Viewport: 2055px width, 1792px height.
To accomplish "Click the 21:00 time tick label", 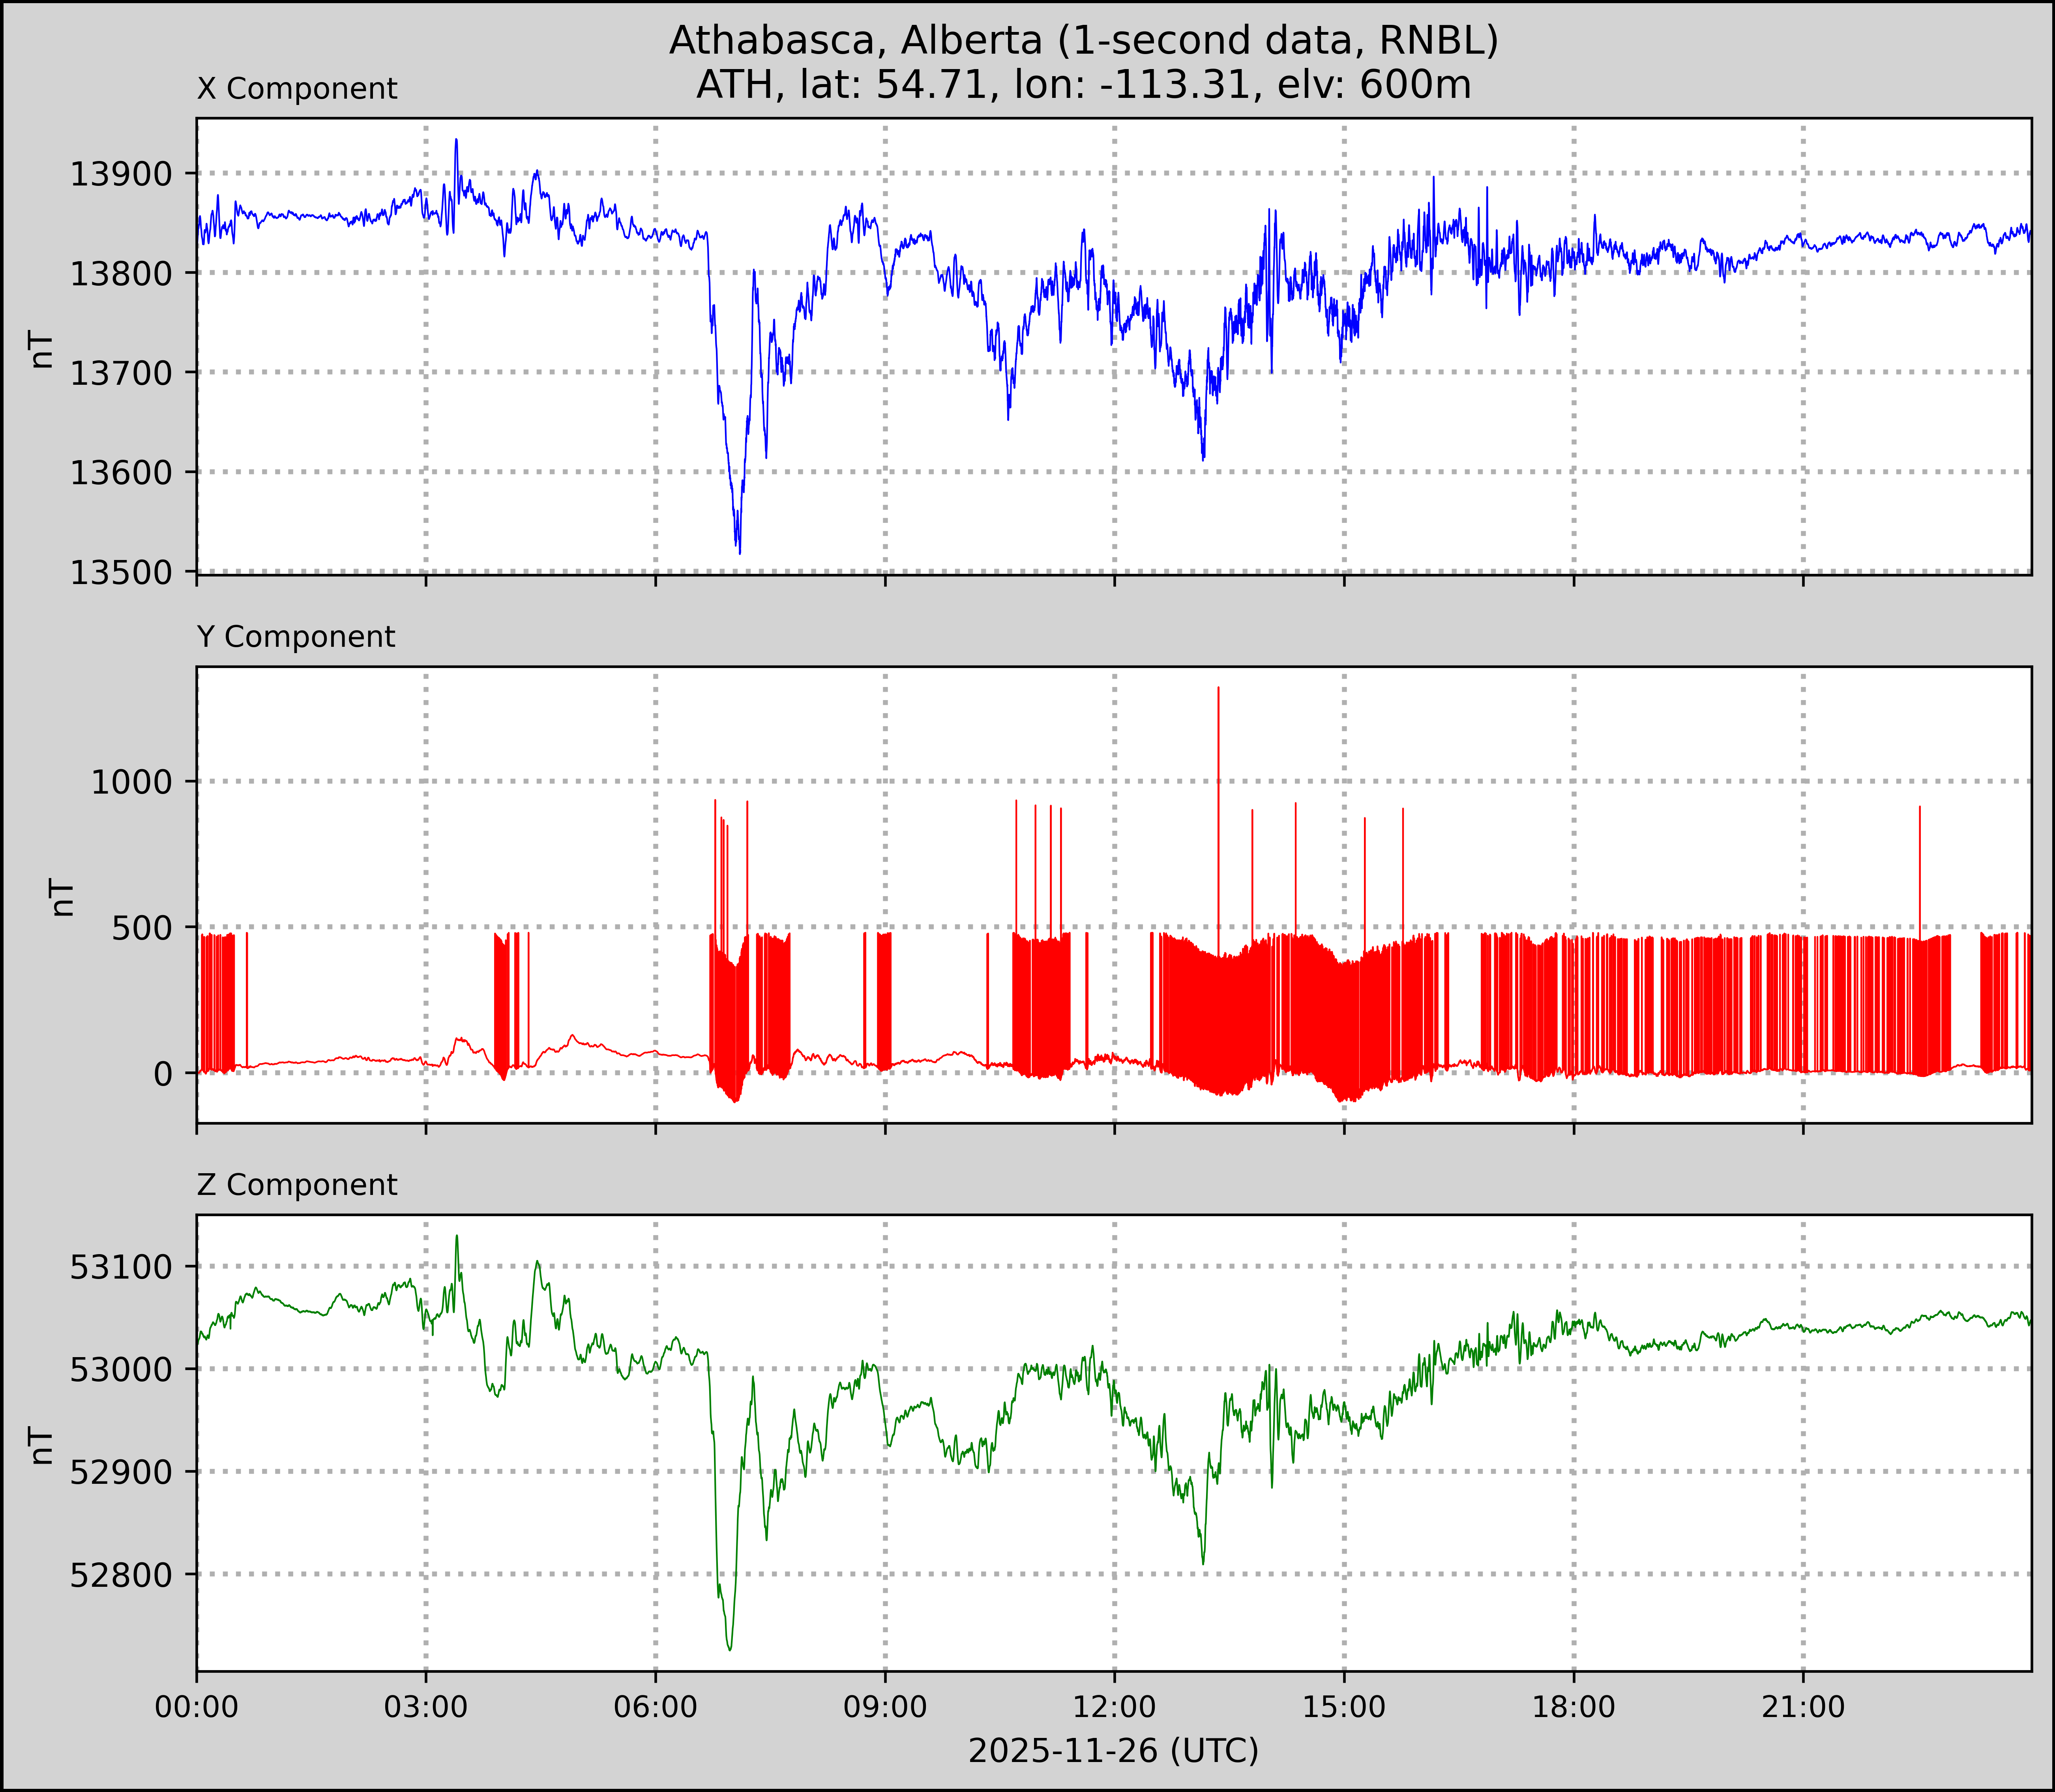I will tap(1803, 1706).
